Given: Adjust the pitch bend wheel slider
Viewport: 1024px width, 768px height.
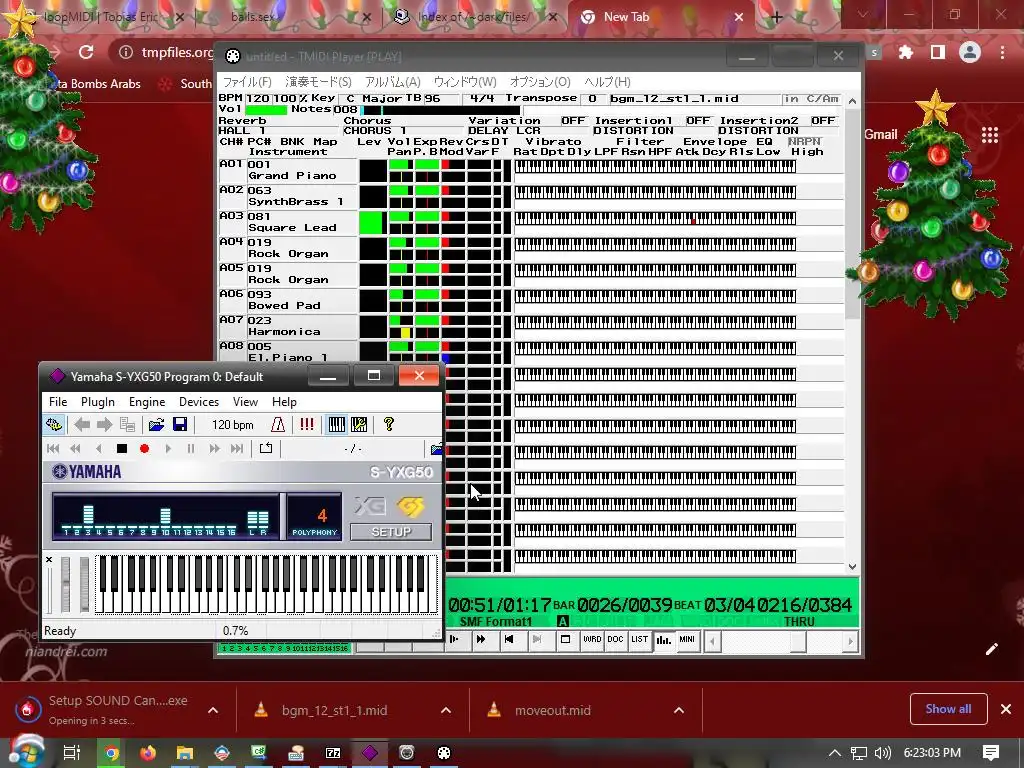Looking at the screenshot, I should (x=65, y=584).
